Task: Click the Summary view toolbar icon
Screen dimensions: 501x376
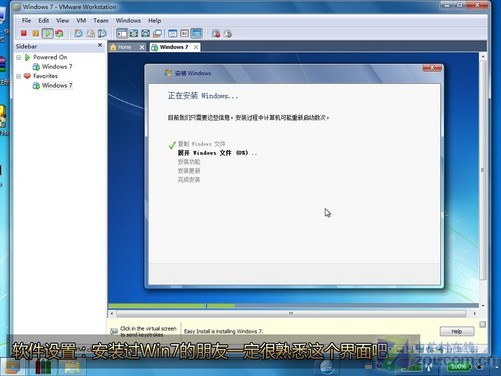Action: [173, 33]
